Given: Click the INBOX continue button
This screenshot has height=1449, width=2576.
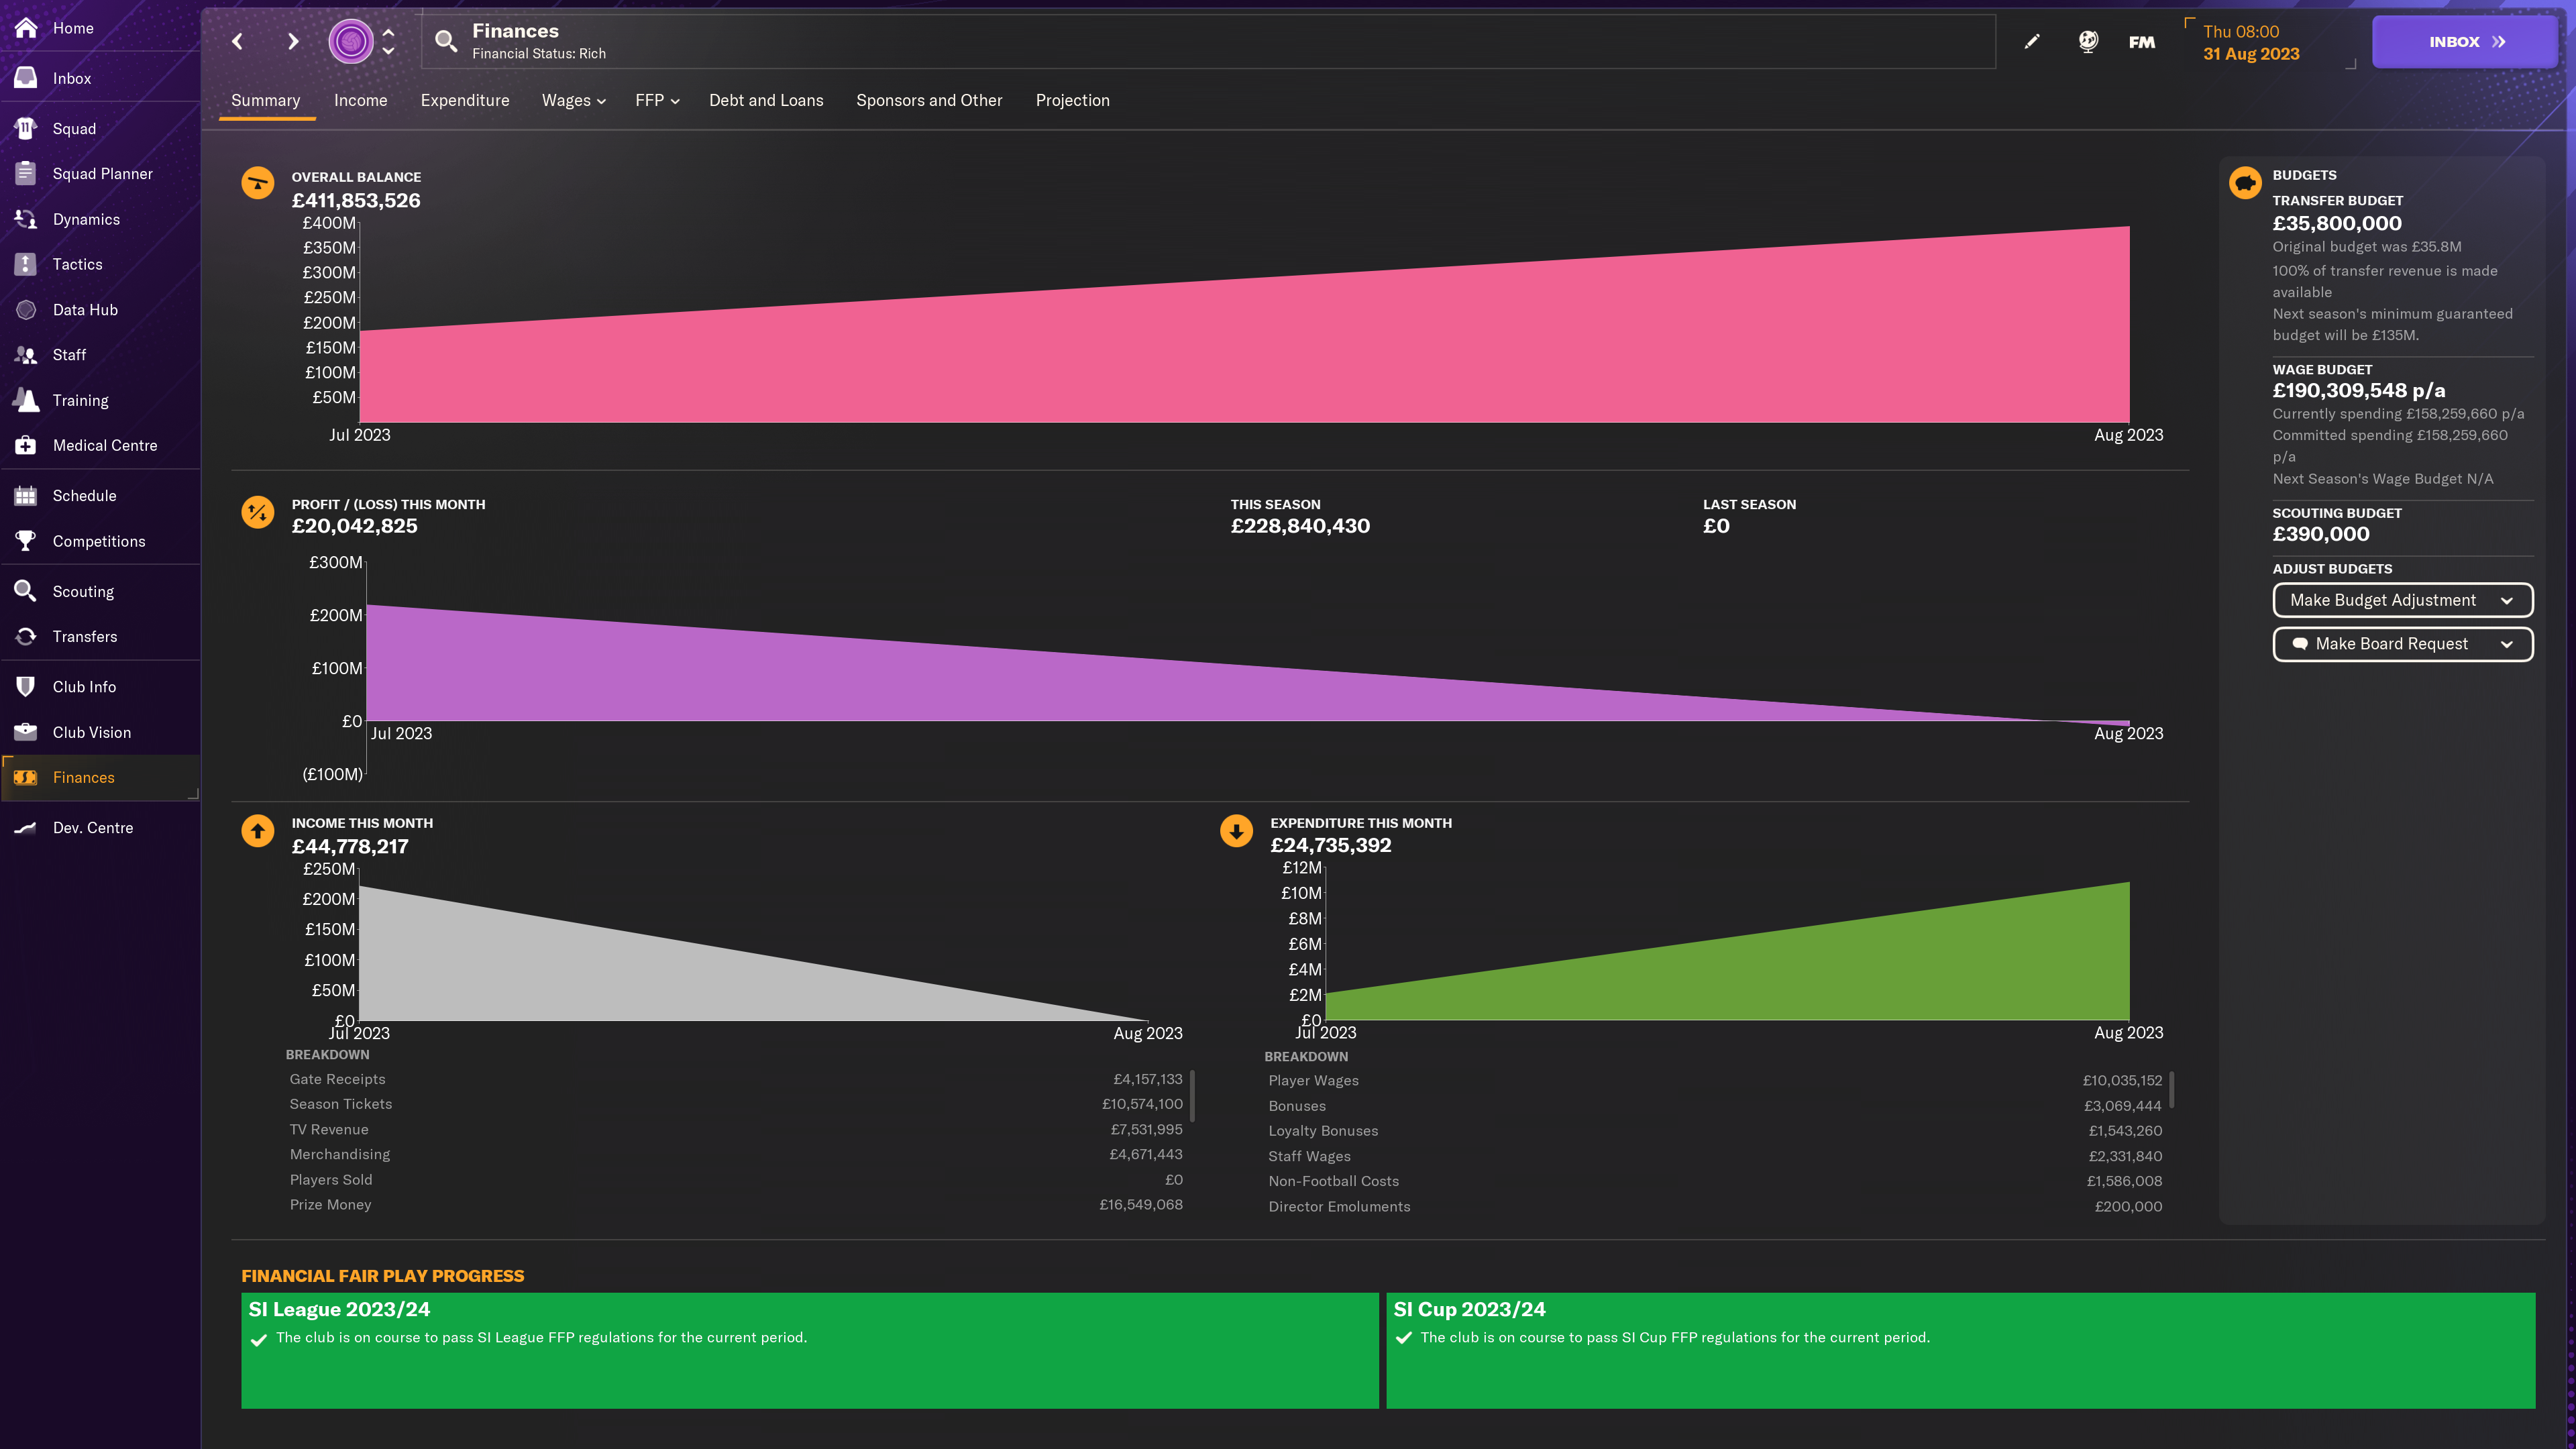Looking at the screenshot, I should click(x=2464, y=42).
